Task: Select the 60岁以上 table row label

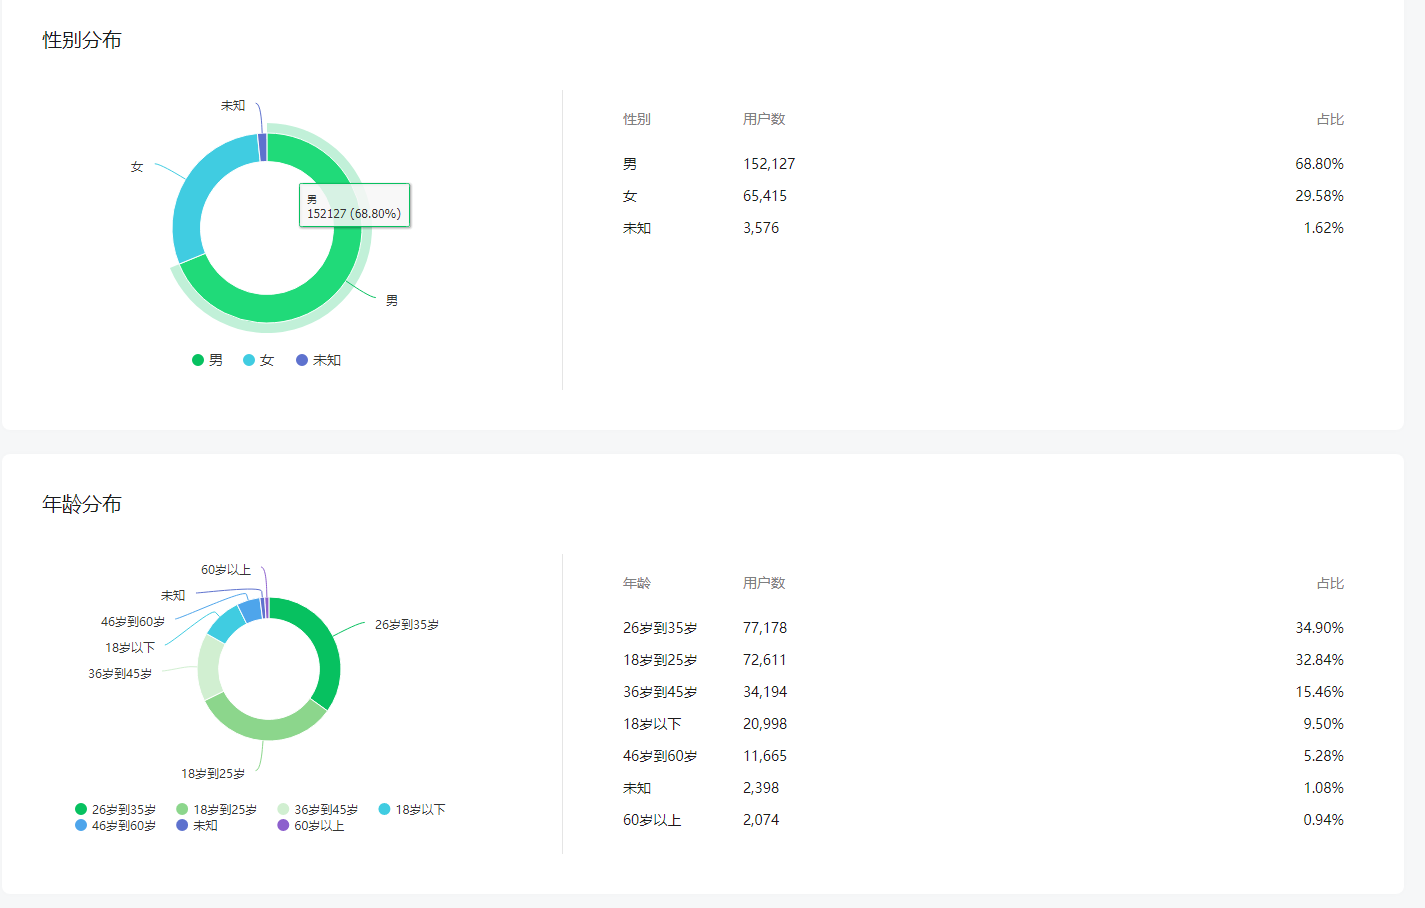Action: 652,820
